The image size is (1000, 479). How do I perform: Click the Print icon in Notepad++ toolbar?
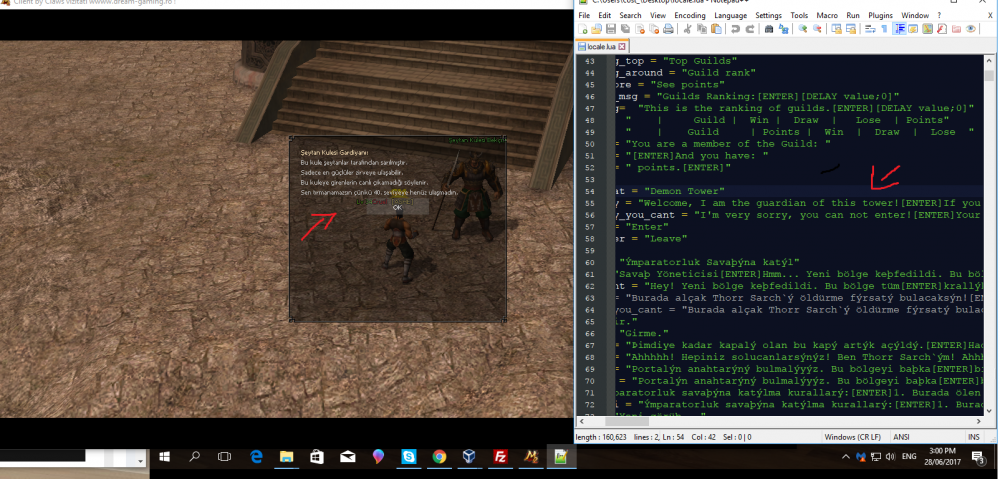point(668,29)
